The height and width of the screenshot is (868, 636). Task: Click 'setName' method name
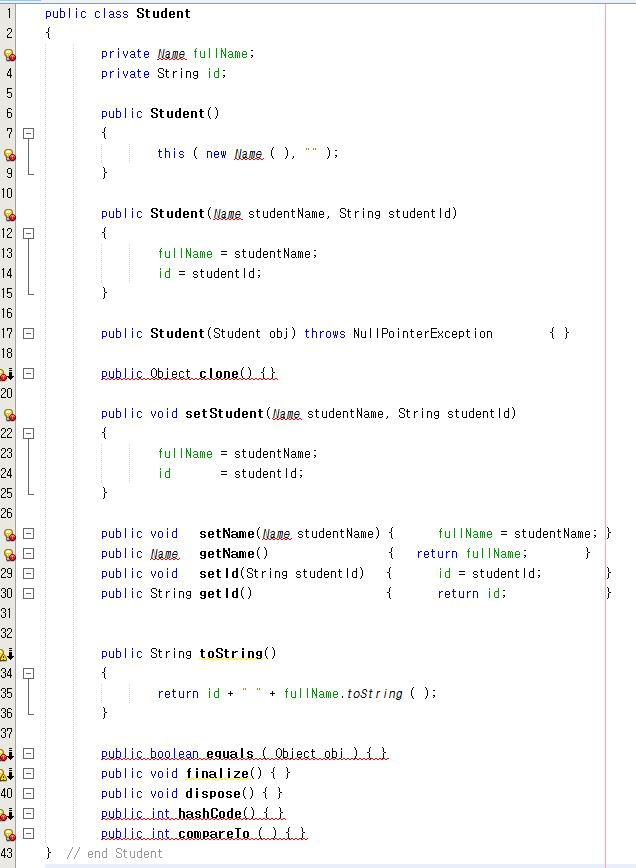coord(227,534)
